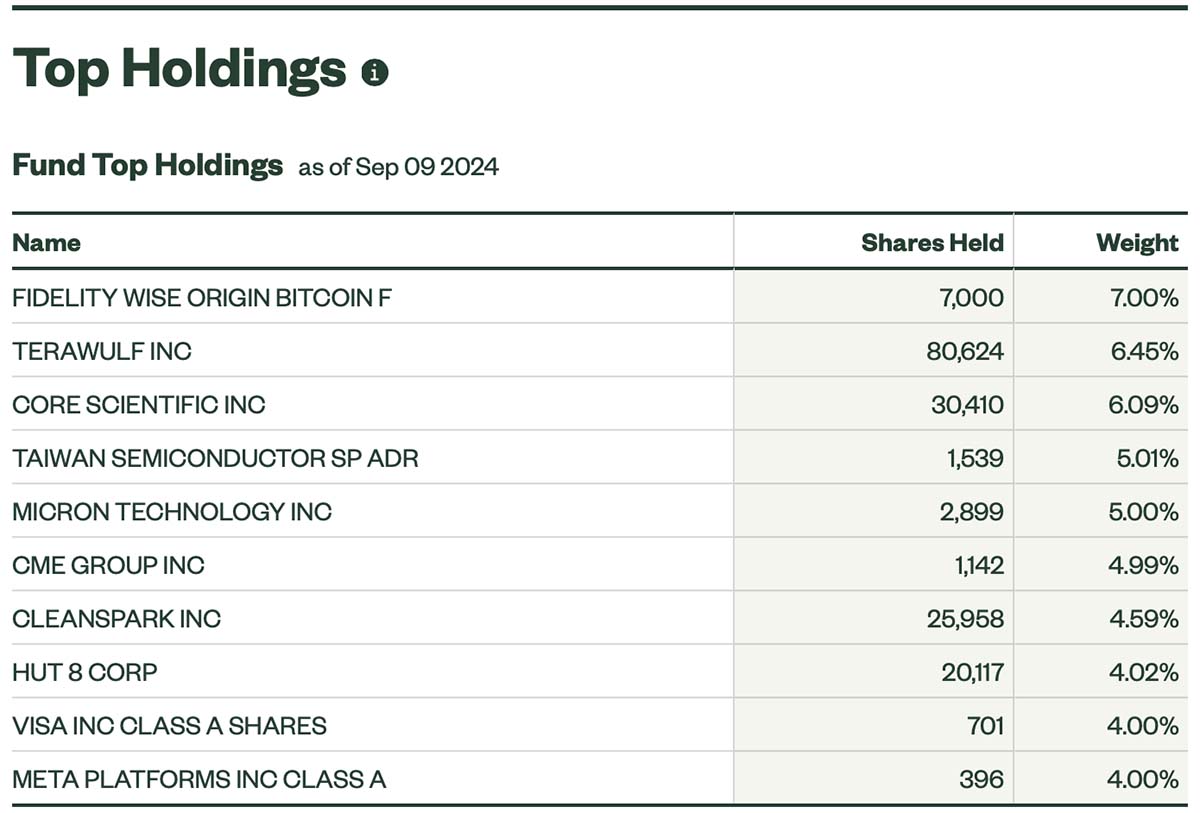Open META PLATFORMS INC CLASS A

pyautogui.click(x=199, y=779)
